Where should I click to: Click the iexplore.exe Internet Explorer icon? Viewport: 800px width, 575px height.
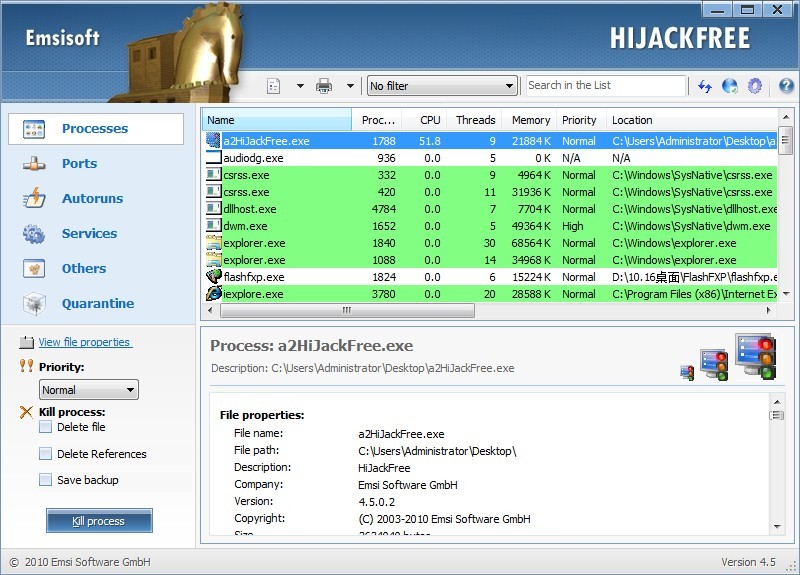[213, 294]
